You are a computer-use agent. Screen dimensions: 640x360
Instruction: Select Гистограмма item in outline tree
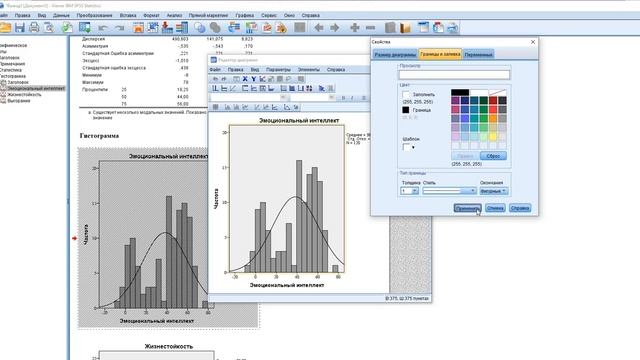point(13,76)
